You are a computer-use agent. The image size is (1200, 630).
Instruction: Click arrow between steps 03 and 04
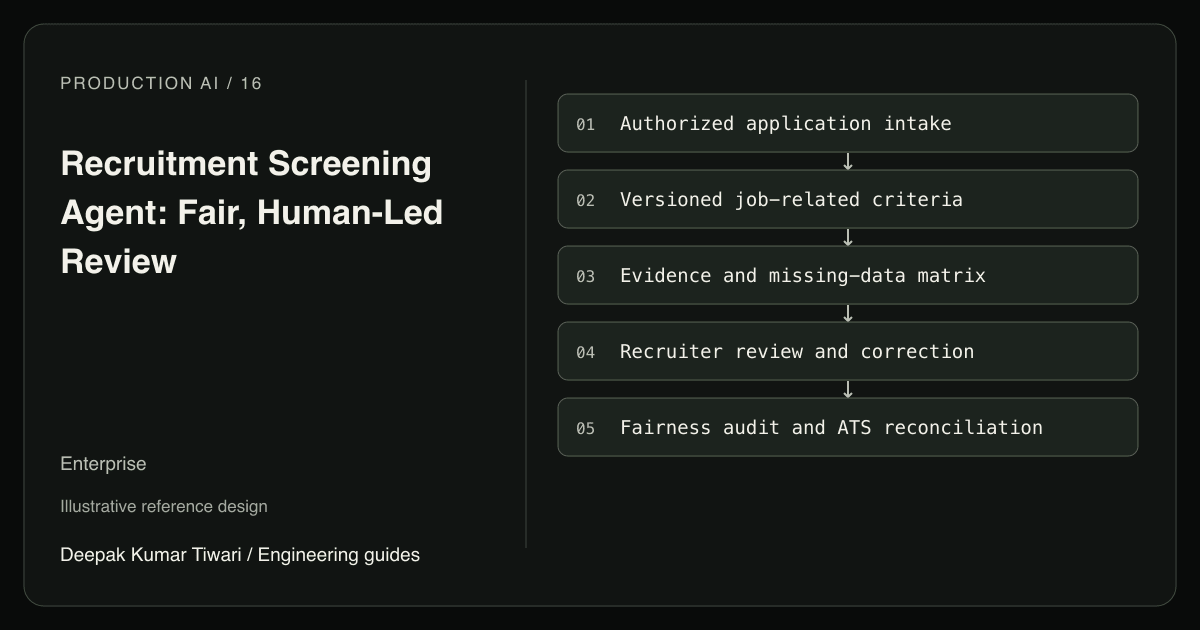point(848,313)
